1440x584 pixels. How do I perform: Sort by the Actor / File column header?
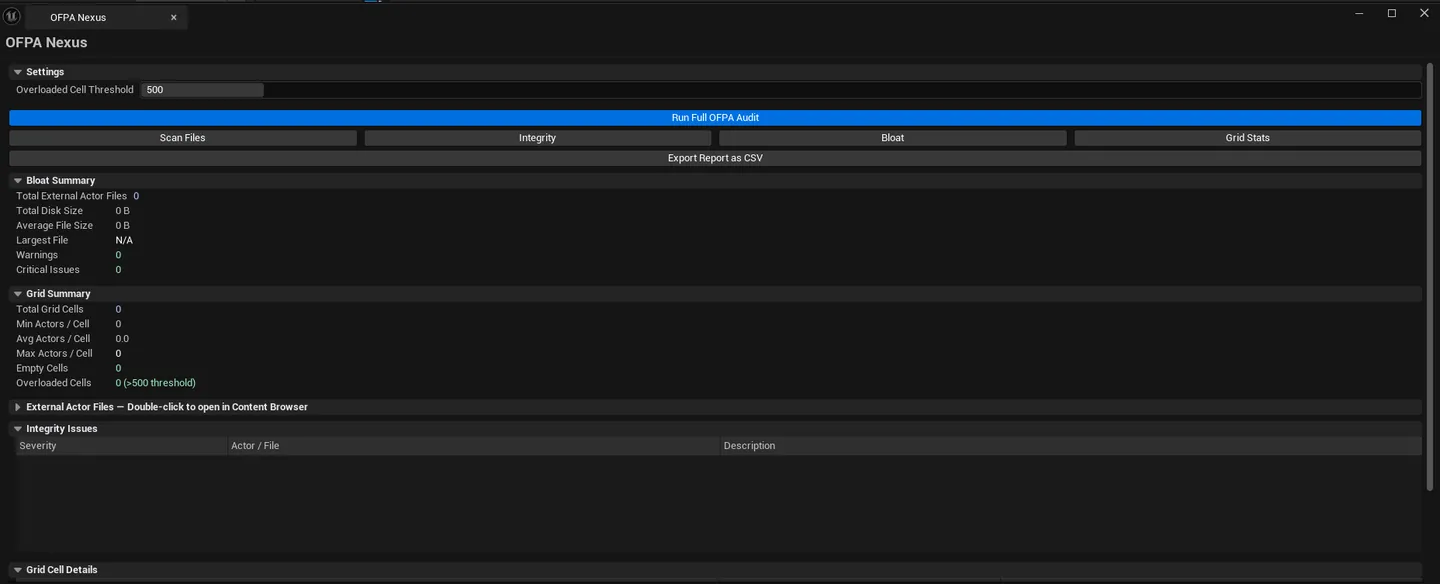coord(474,446)
